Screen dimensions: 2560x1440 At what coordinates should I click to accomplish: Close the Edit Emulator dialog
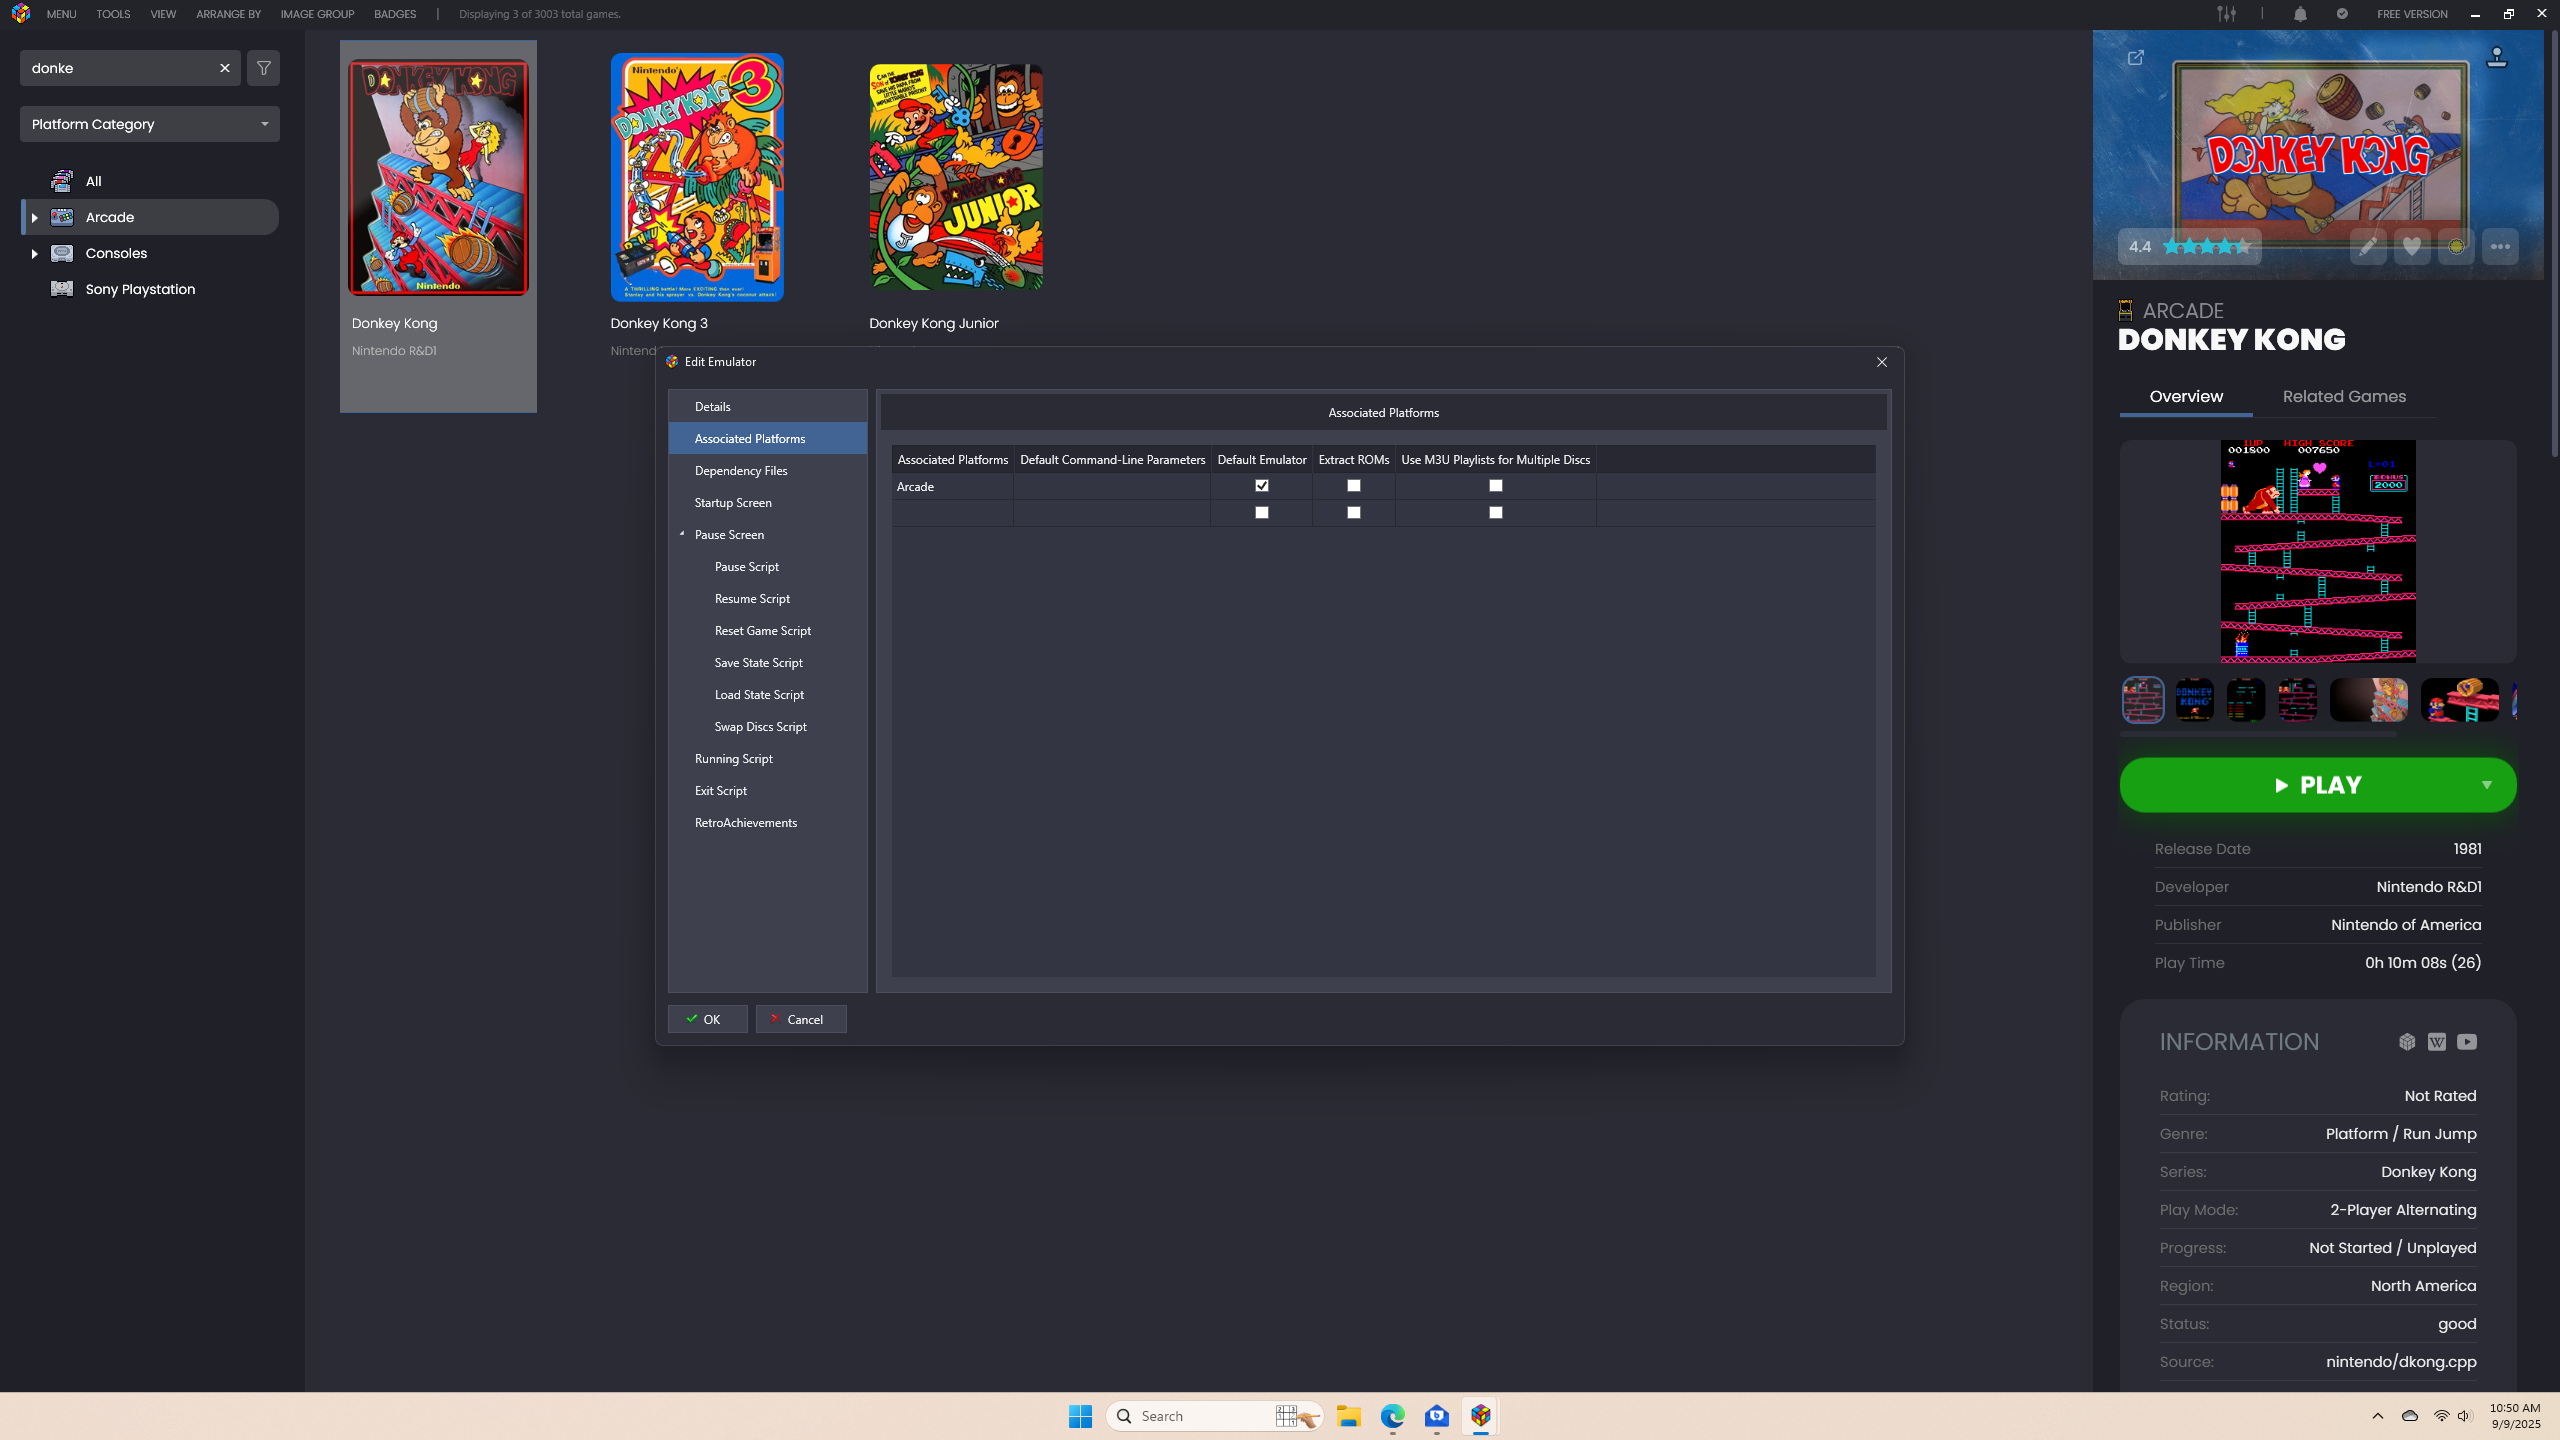coord(1882,362)
